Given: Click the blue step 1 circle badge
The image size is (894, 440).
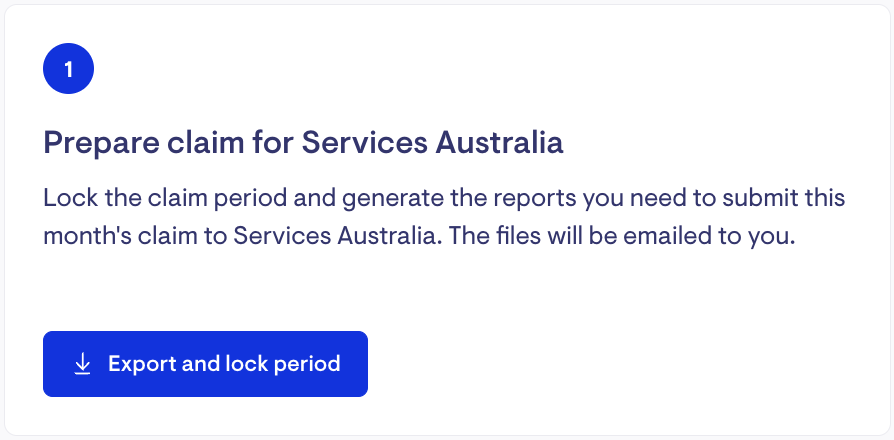Looking at the screenshot, I should (x=68, y=69).
